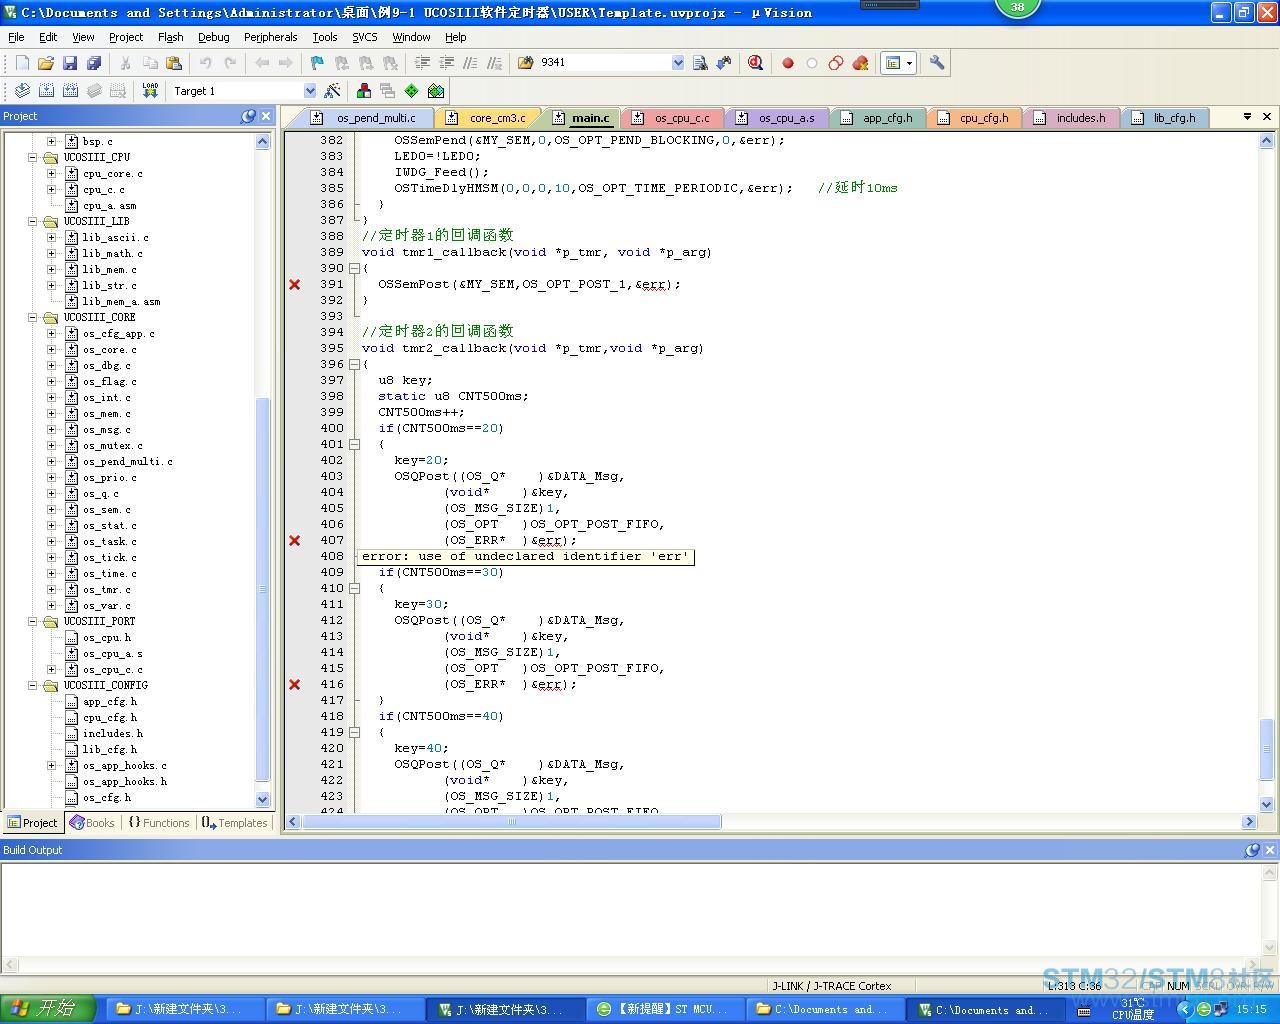The image size is (1280, 1024).
Task: Switch to the Templates panel tab
Action: pos(234,823)
